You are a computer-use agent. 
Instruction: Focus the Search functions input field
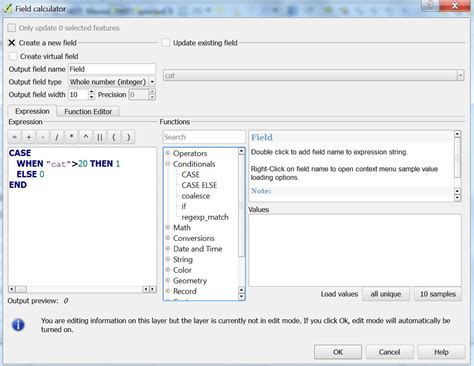tap(204, 137)
